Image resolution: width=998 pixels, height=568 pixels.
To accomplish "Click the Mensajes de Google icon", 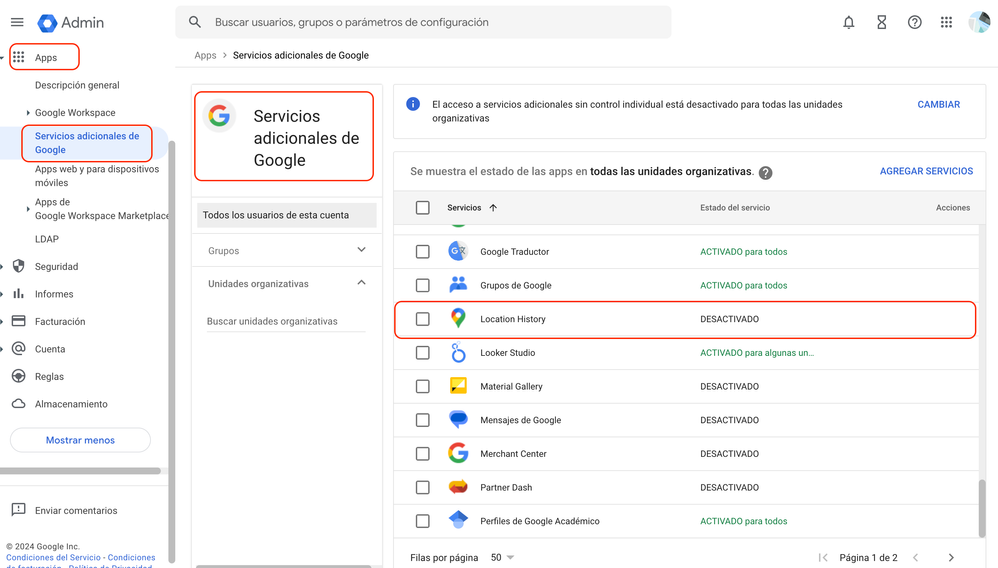I will (x=458, y=420).
